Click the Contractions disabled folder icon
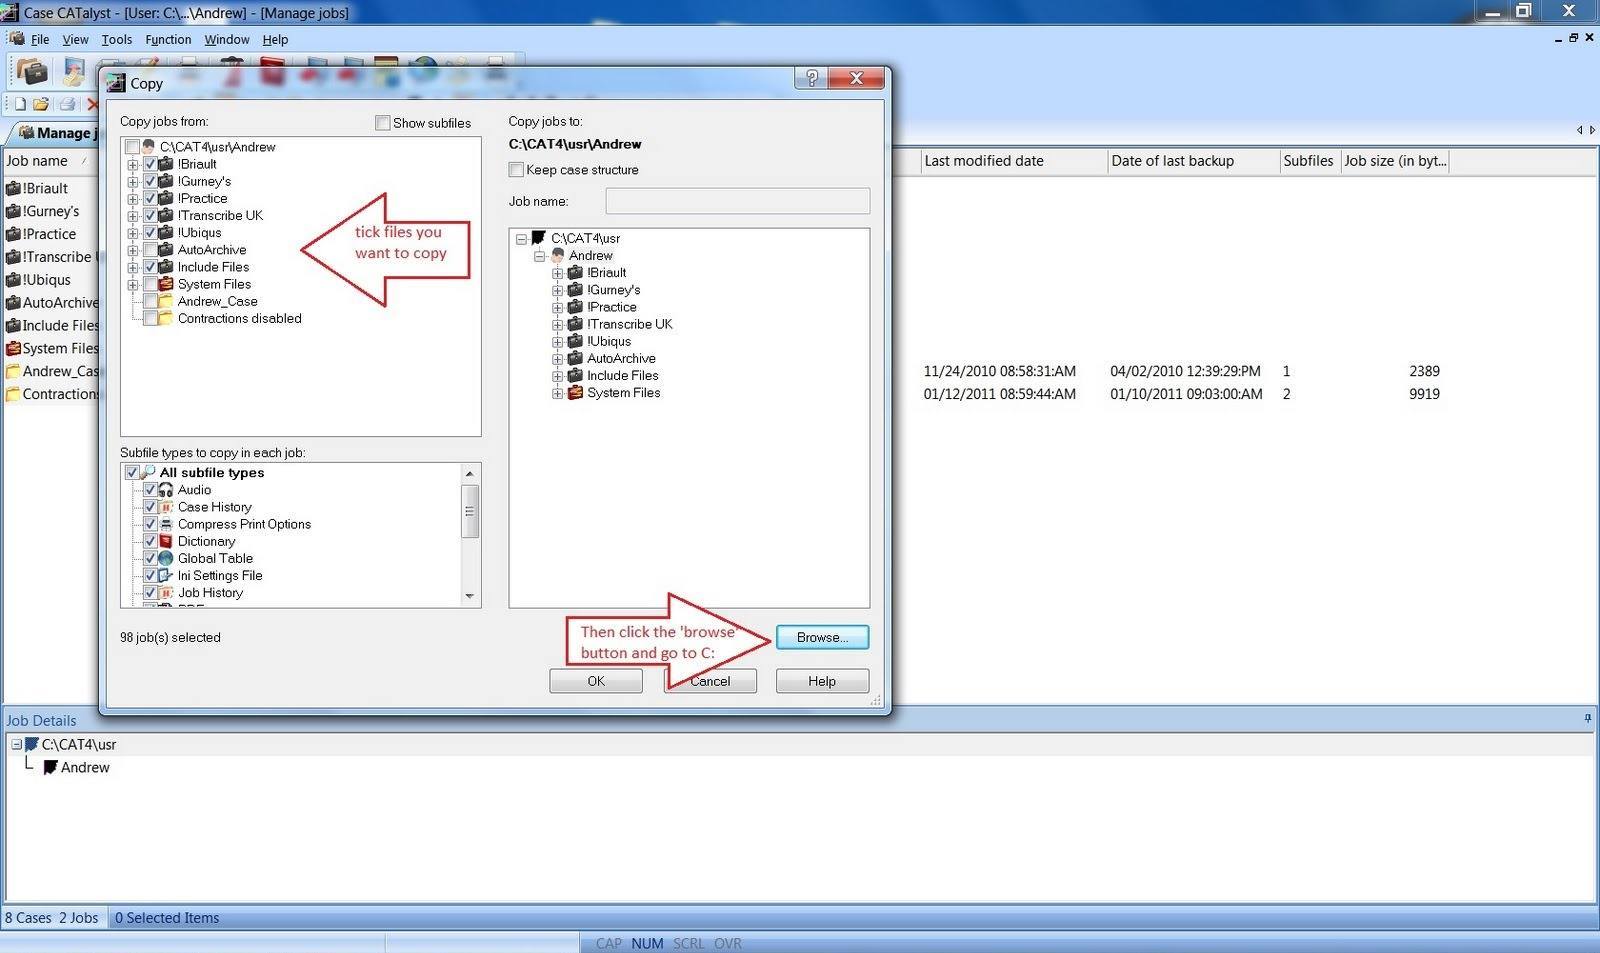 click(x=166, y=318)
